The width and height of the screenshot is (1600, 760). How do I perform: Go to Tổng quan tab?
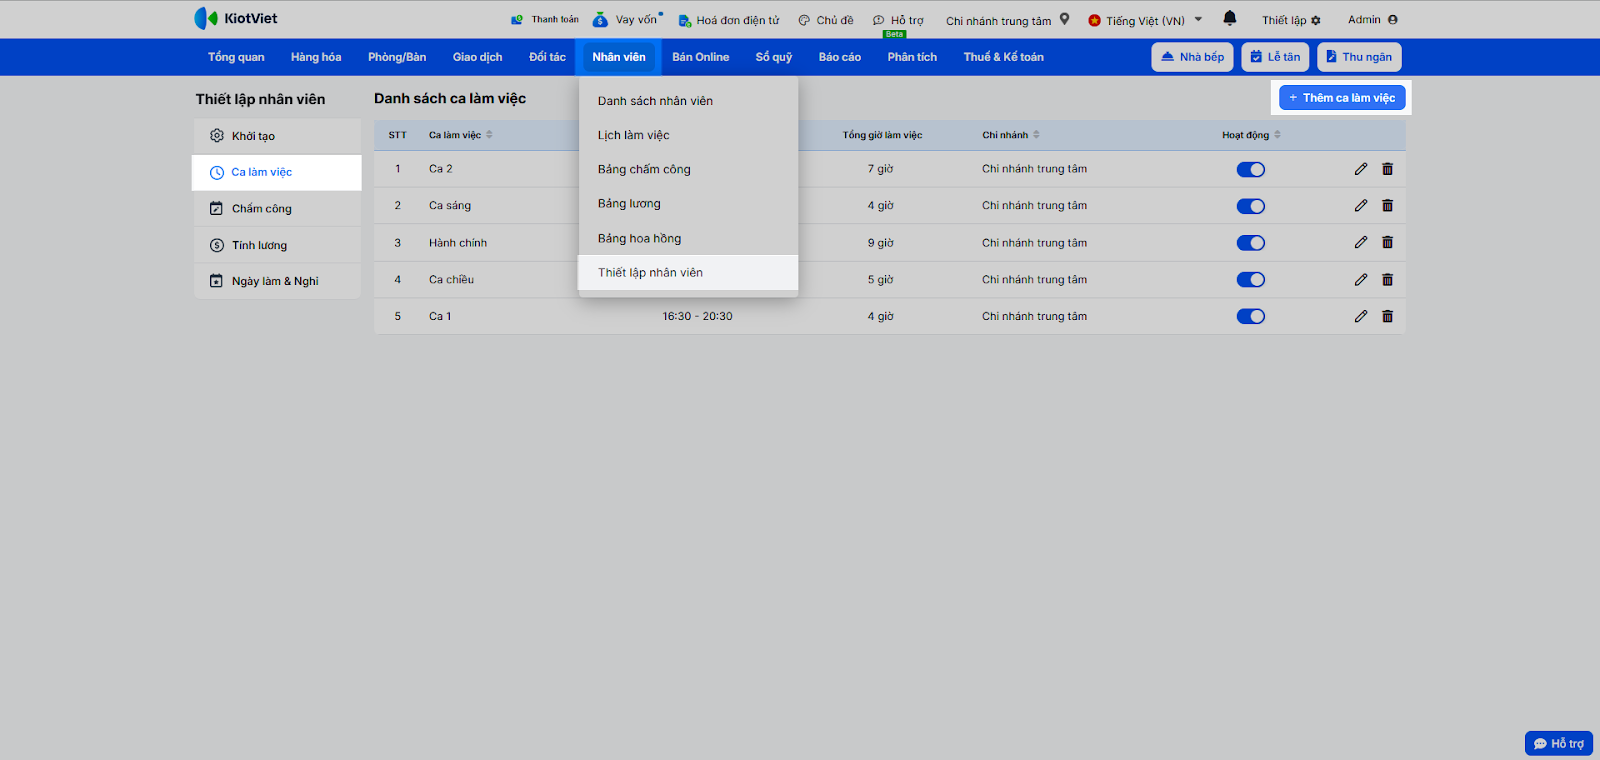click(x=236, y=57)
